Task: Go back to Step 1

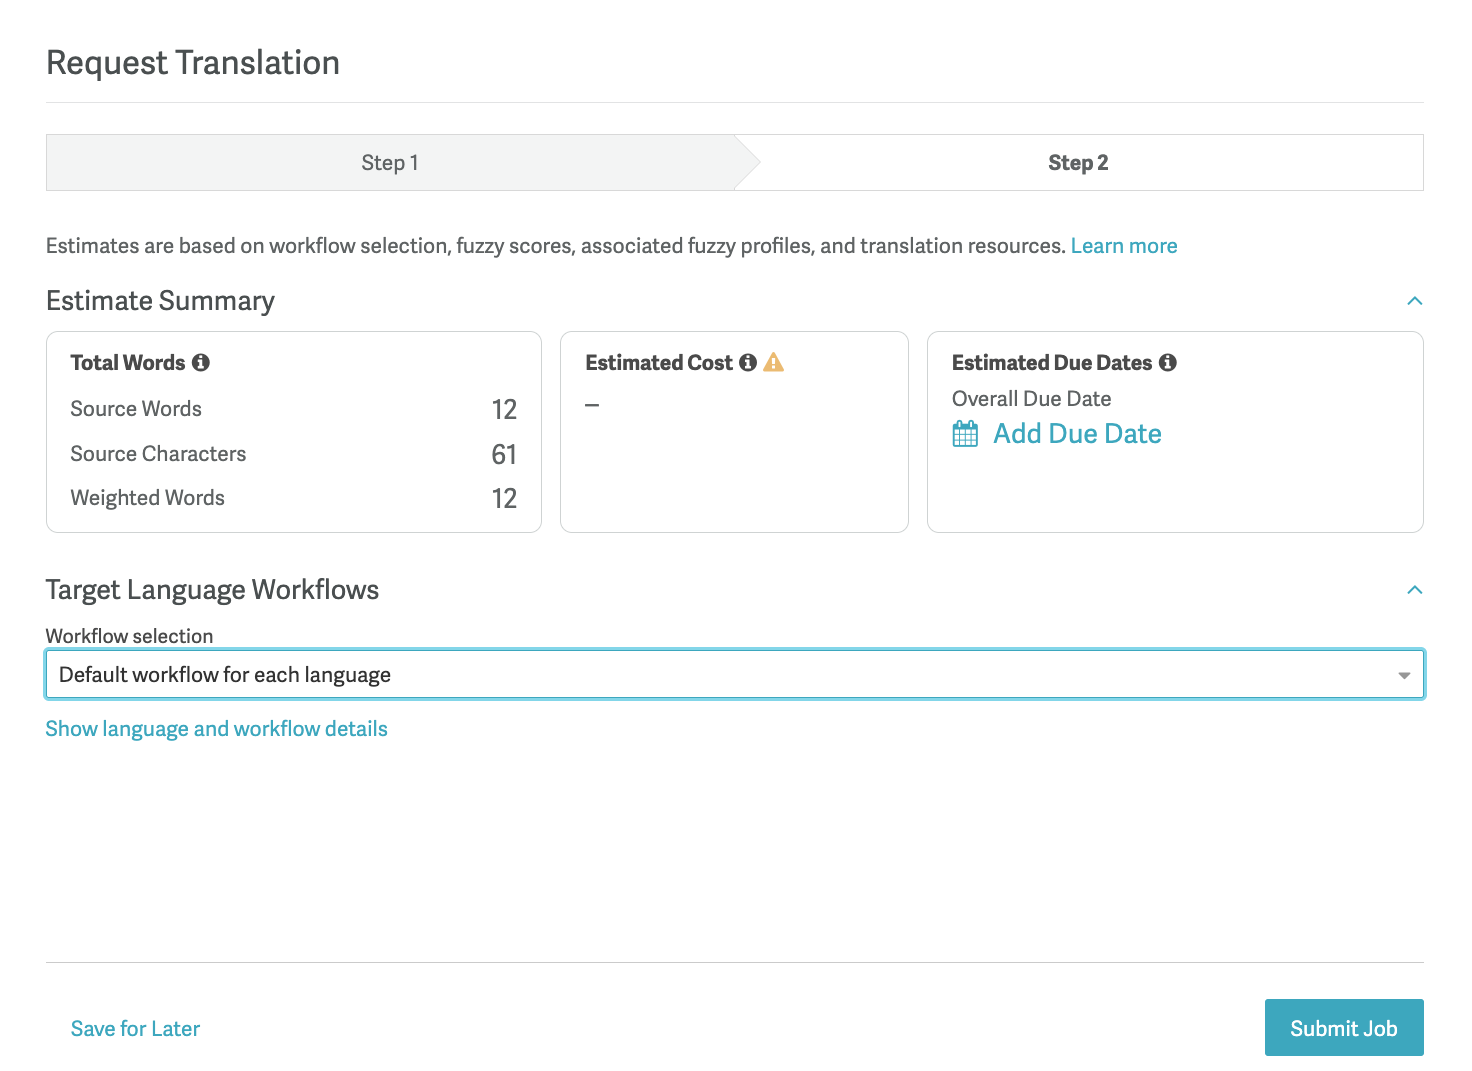Action: pos(390,163)
